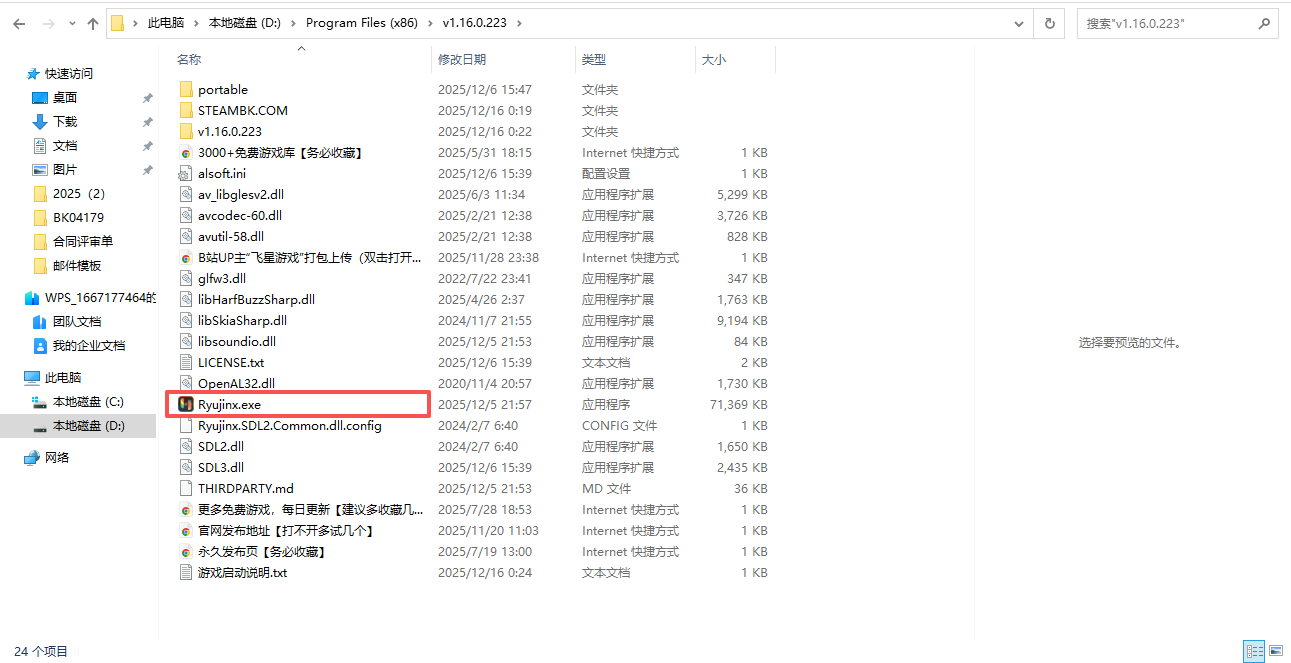Image resolution: width=1291 pixels, height=663 pixels.
Task: Click 此电脑 in the address breadcrumb
Action: tap(165, 23)
